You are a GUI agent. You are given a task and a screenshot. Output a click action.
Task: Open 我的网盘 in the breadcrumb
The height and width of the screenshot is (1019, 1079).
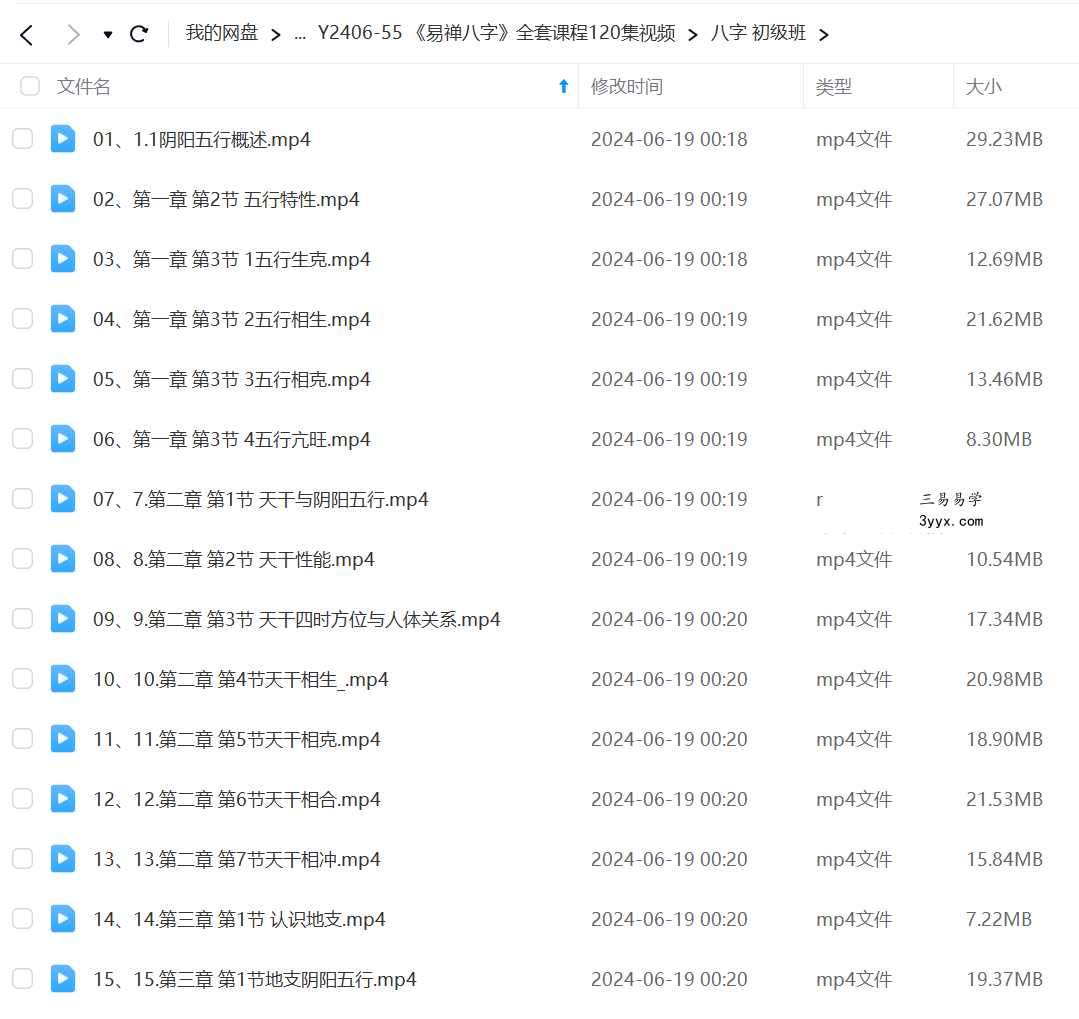[x=222, y=33]
